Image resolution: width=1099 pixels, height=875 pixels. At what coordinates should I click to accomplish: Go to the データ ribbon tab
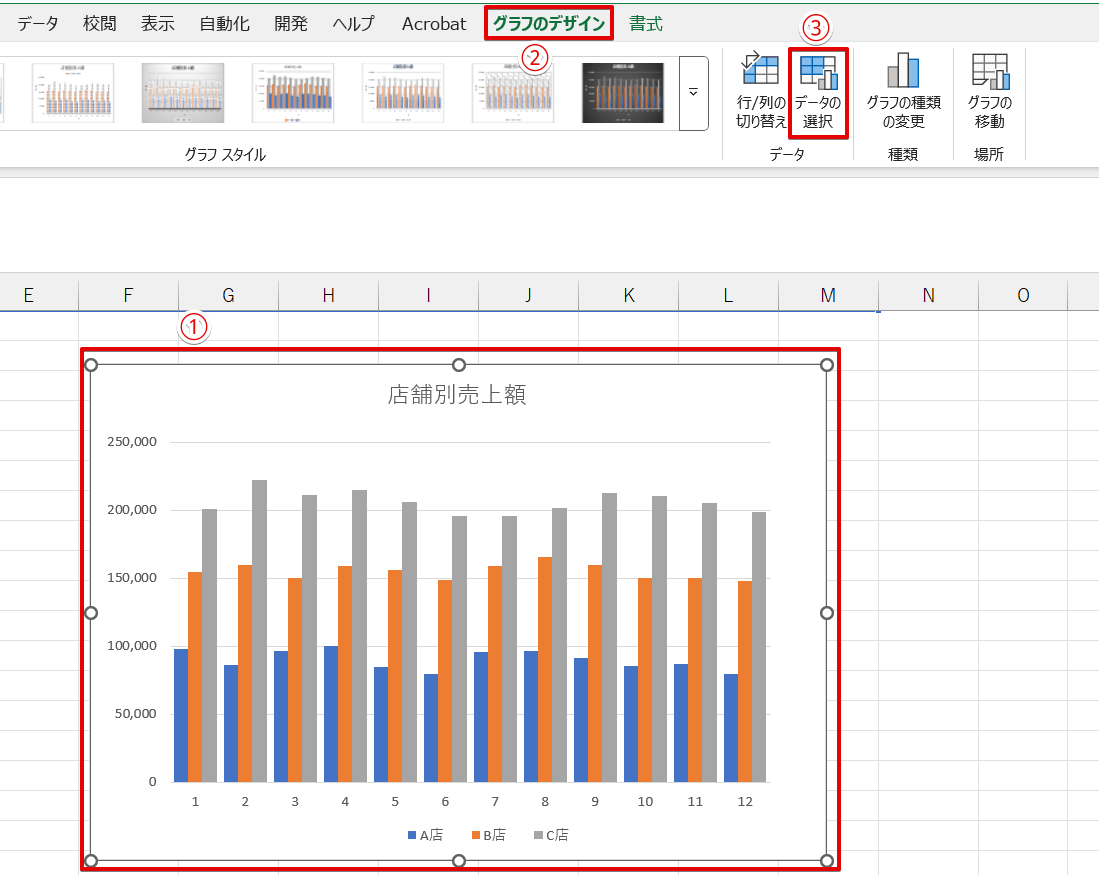pos(38,23)
